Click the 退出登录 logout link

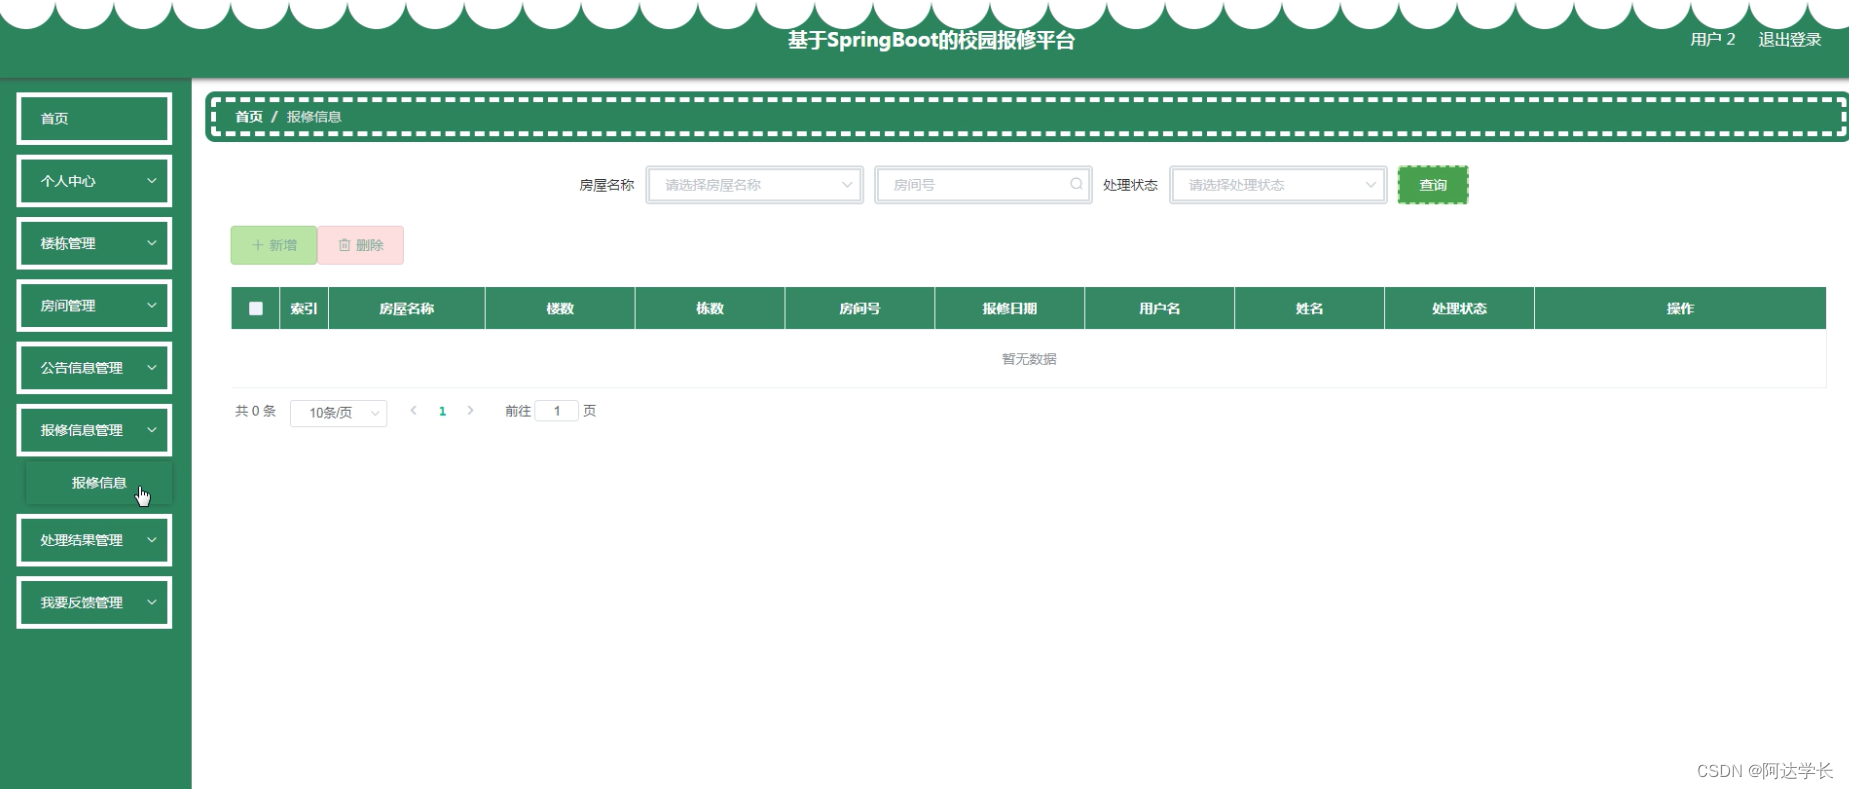pos(1790,40)
